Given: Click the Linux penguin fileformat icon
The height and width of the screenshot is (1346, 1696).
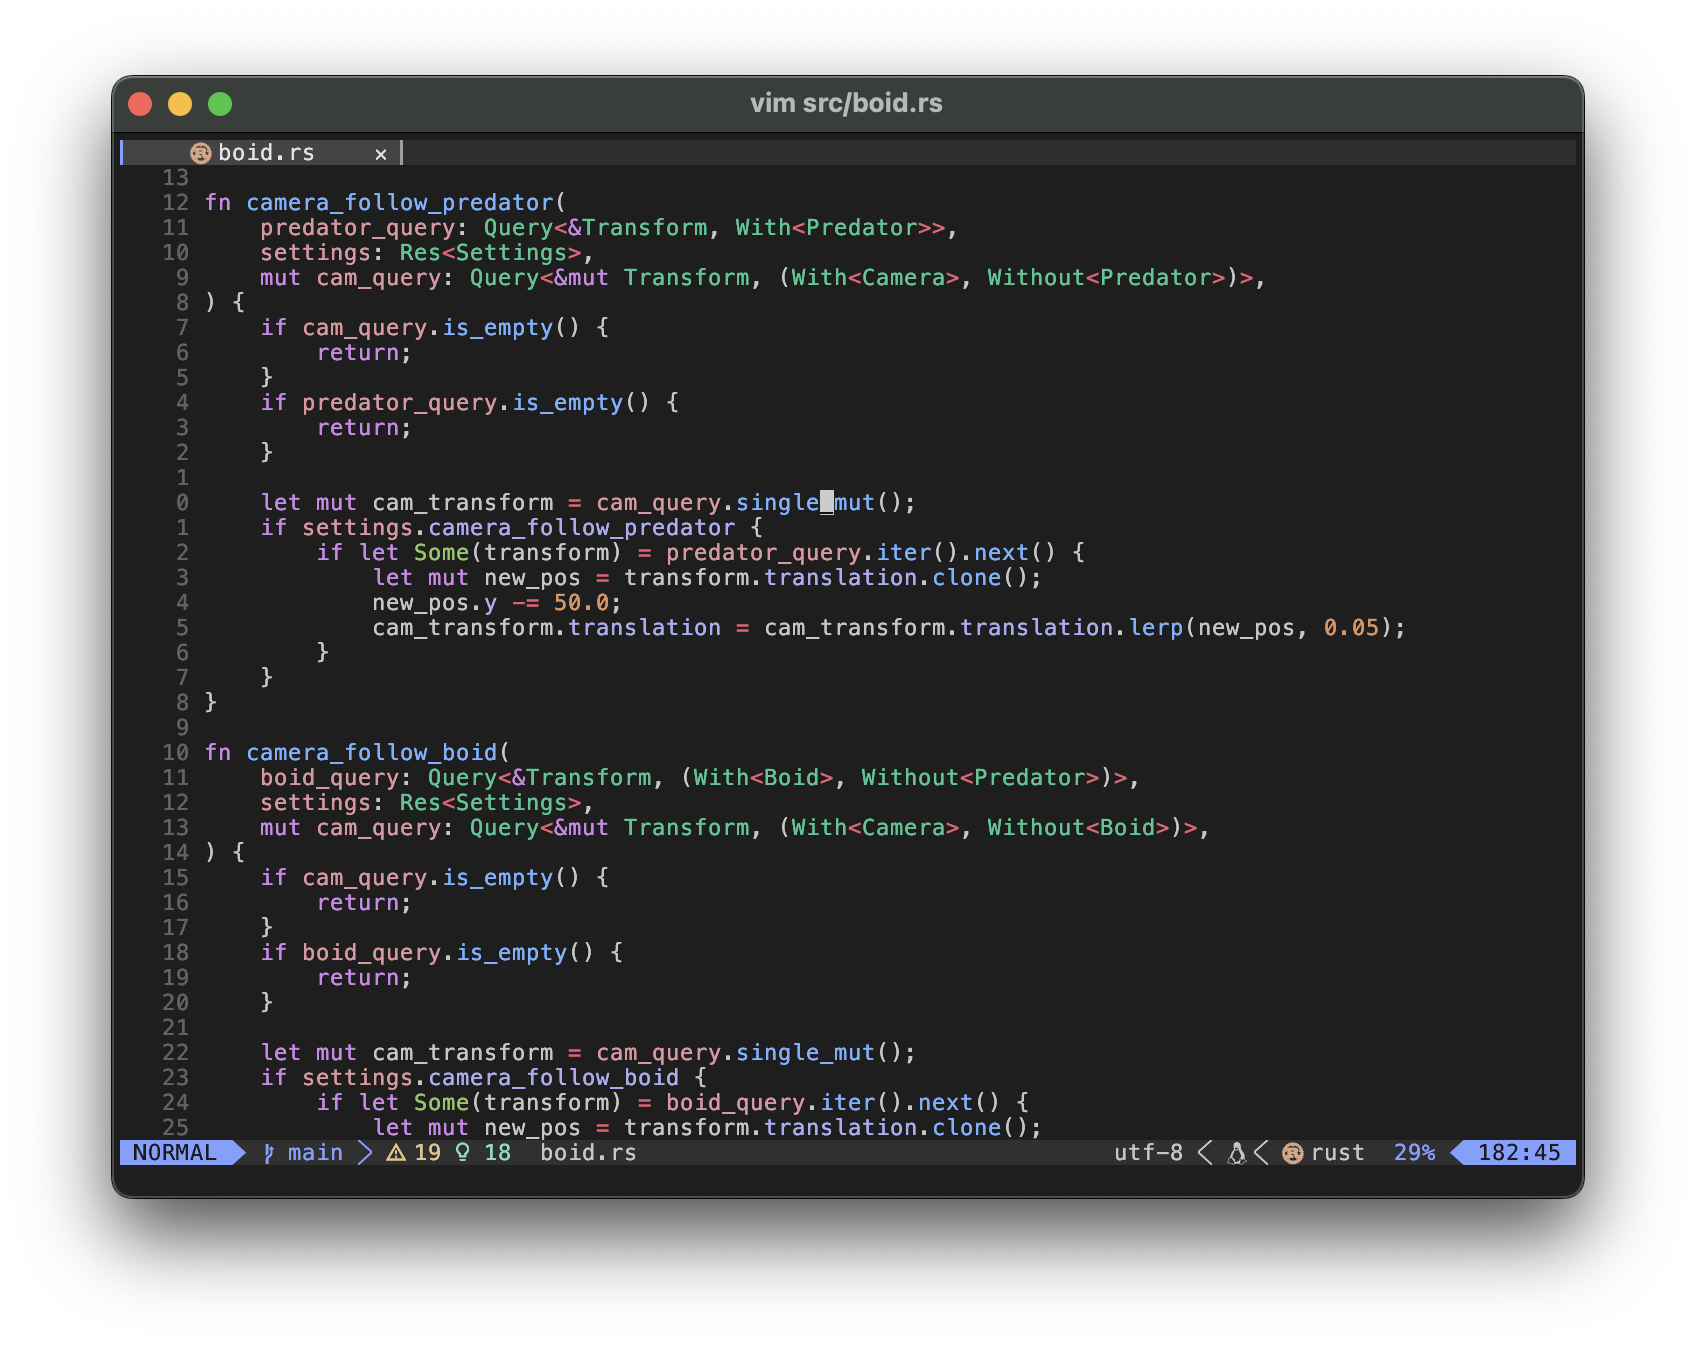Looking at the screenshot, I should pyautogui.click(x=1237, y=1153).
